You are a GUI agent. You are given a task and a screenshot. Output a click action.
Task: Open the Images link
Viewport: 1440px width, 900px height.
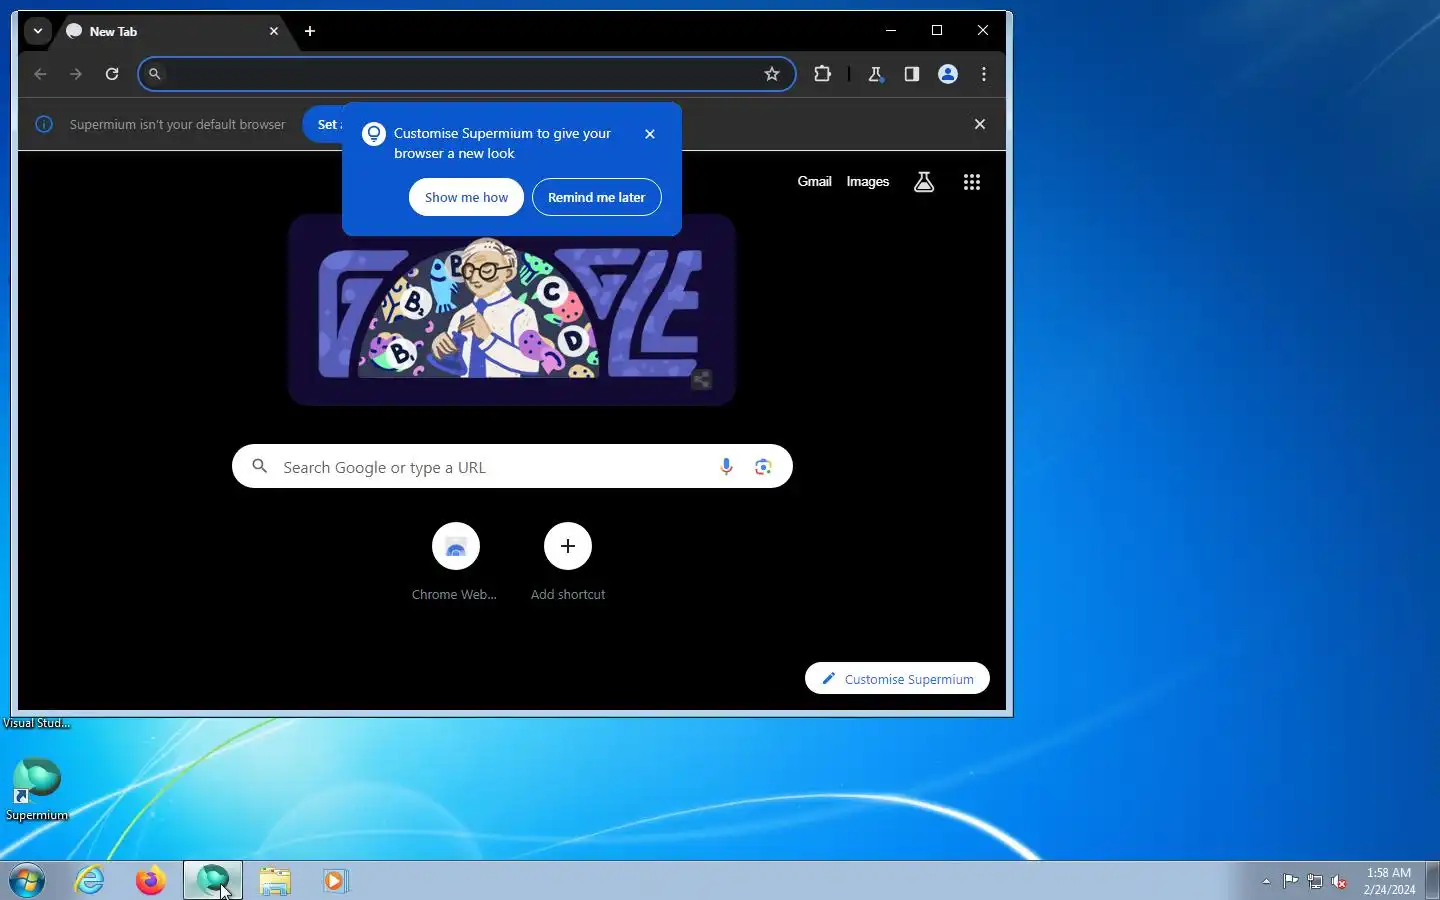pyautogui.click(x=868, y=181)
